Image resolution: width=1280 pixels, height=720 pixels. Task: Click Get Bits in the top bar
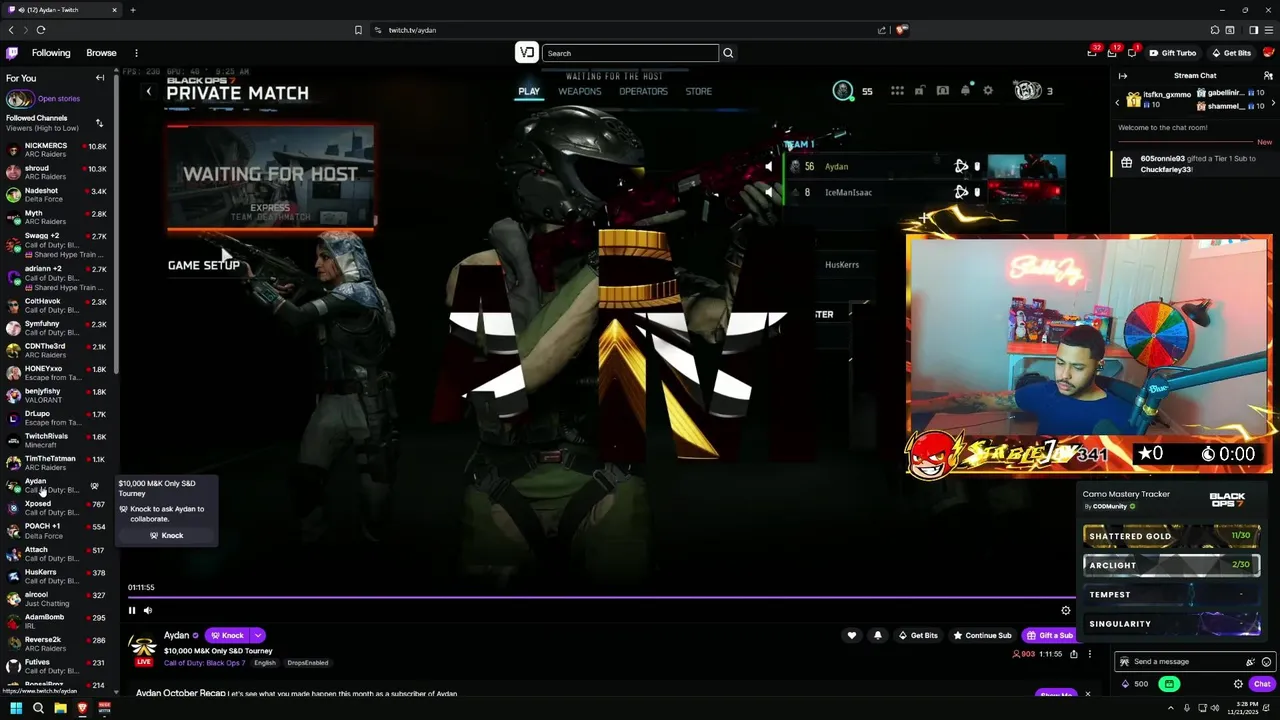[x=1231, y=53]
